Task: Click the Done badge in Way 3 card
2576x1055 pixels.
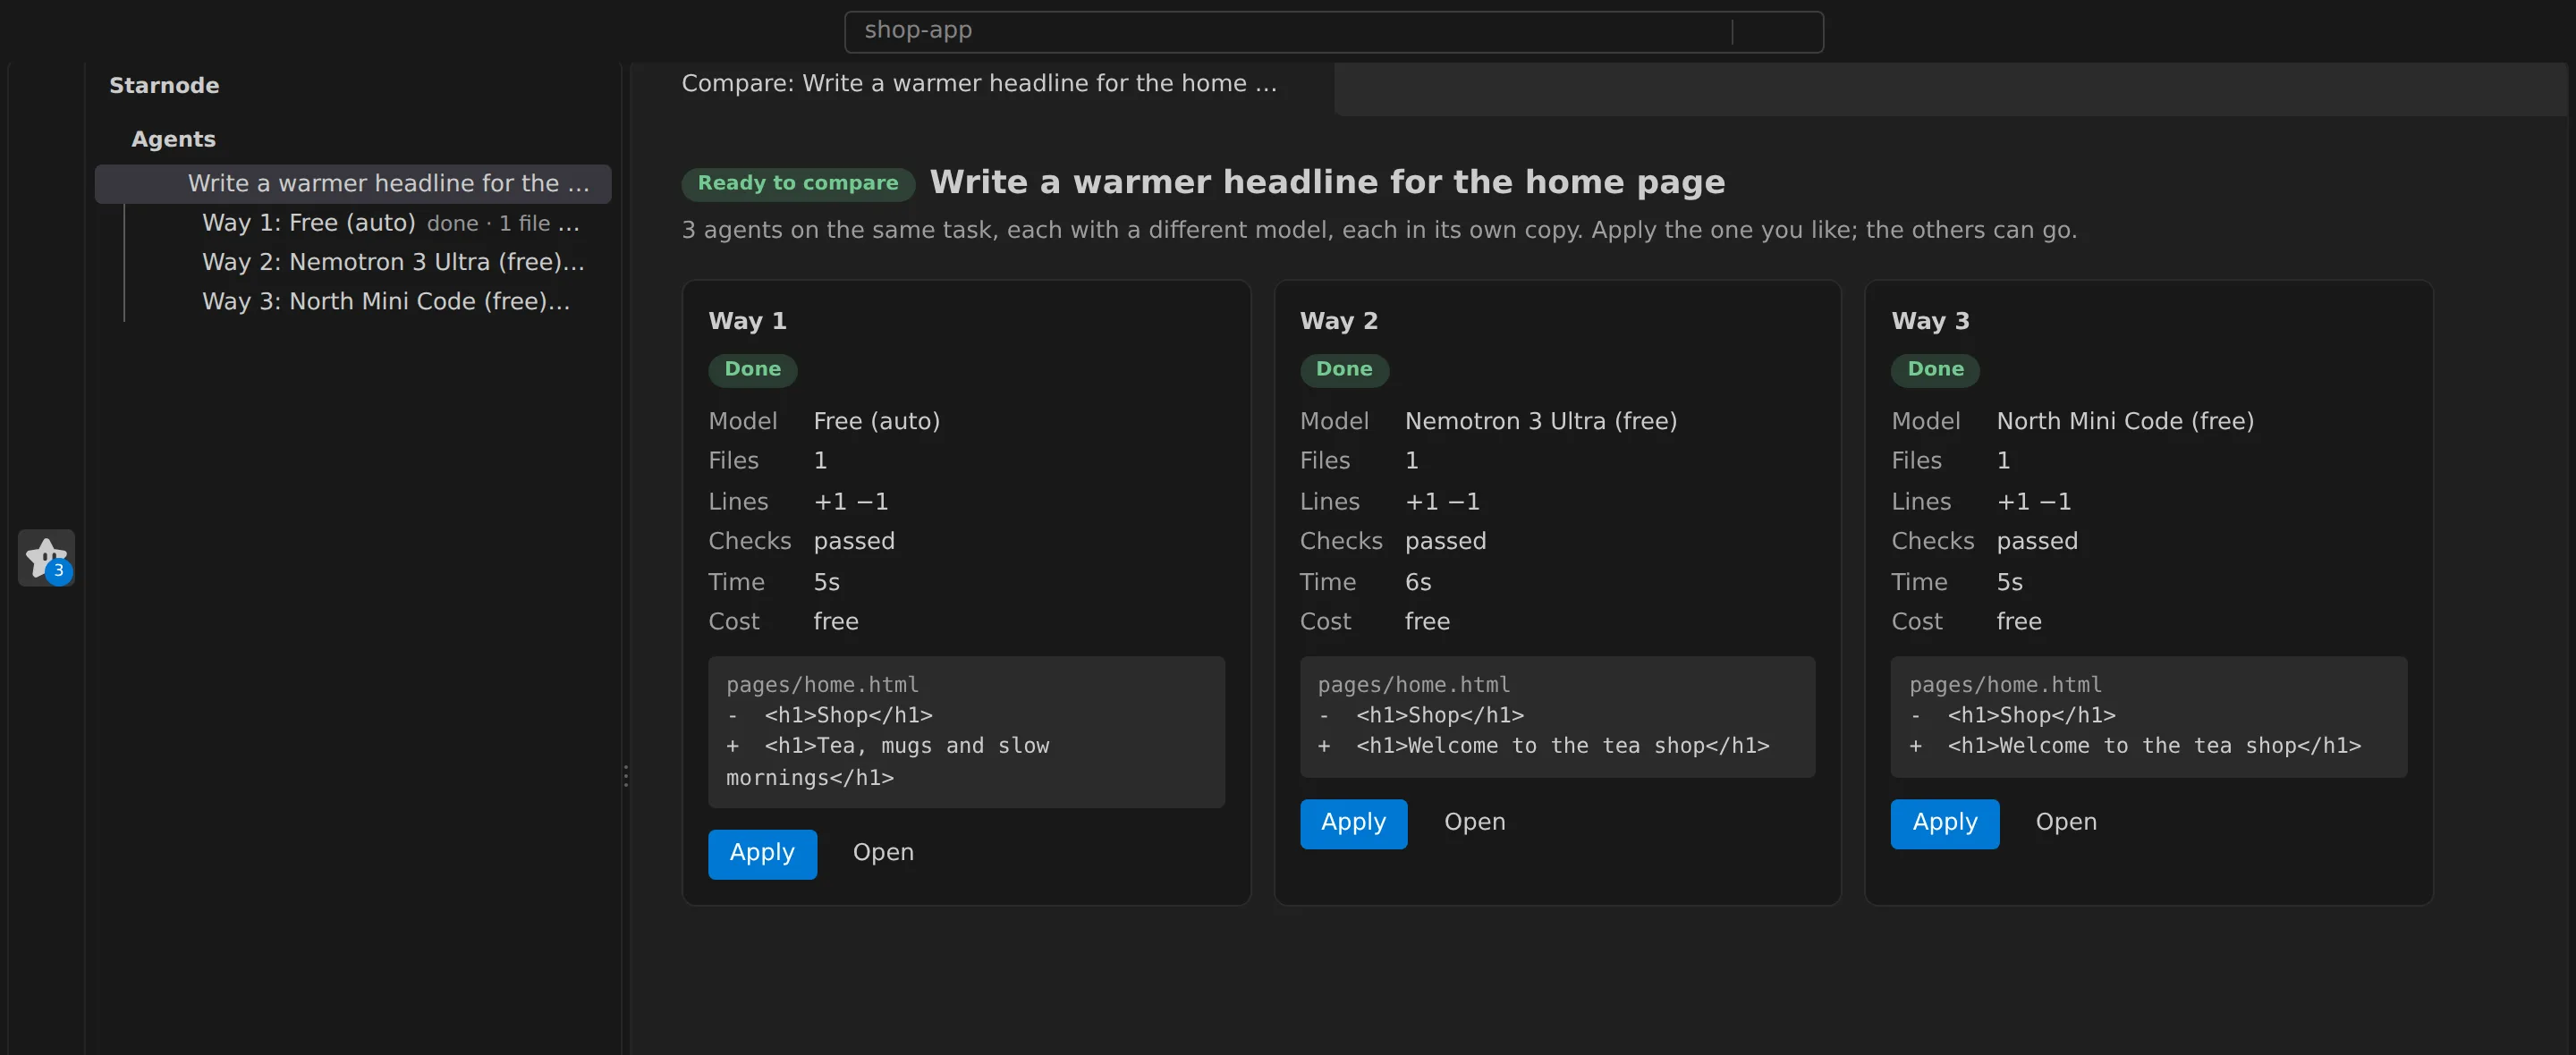Action: [1935, 369]
